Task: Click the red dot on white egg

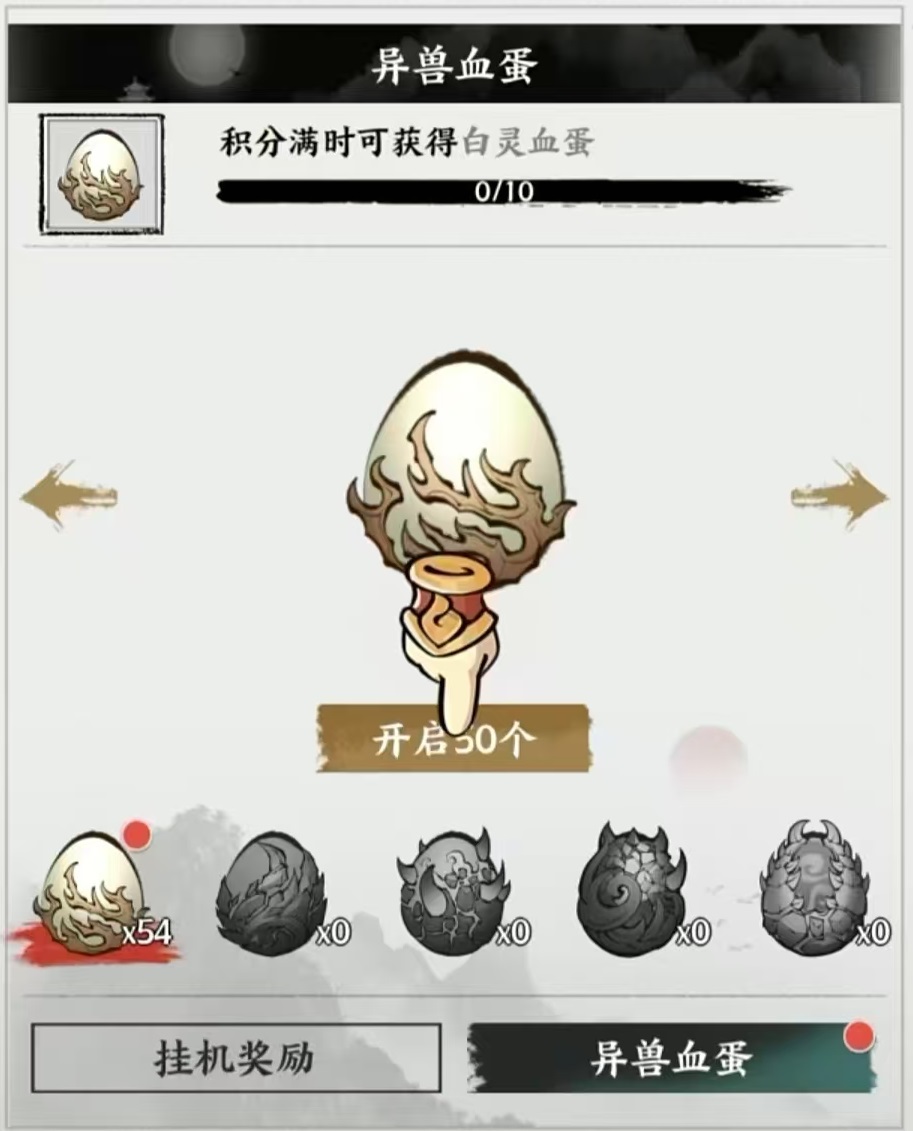Action: [137, 835]
